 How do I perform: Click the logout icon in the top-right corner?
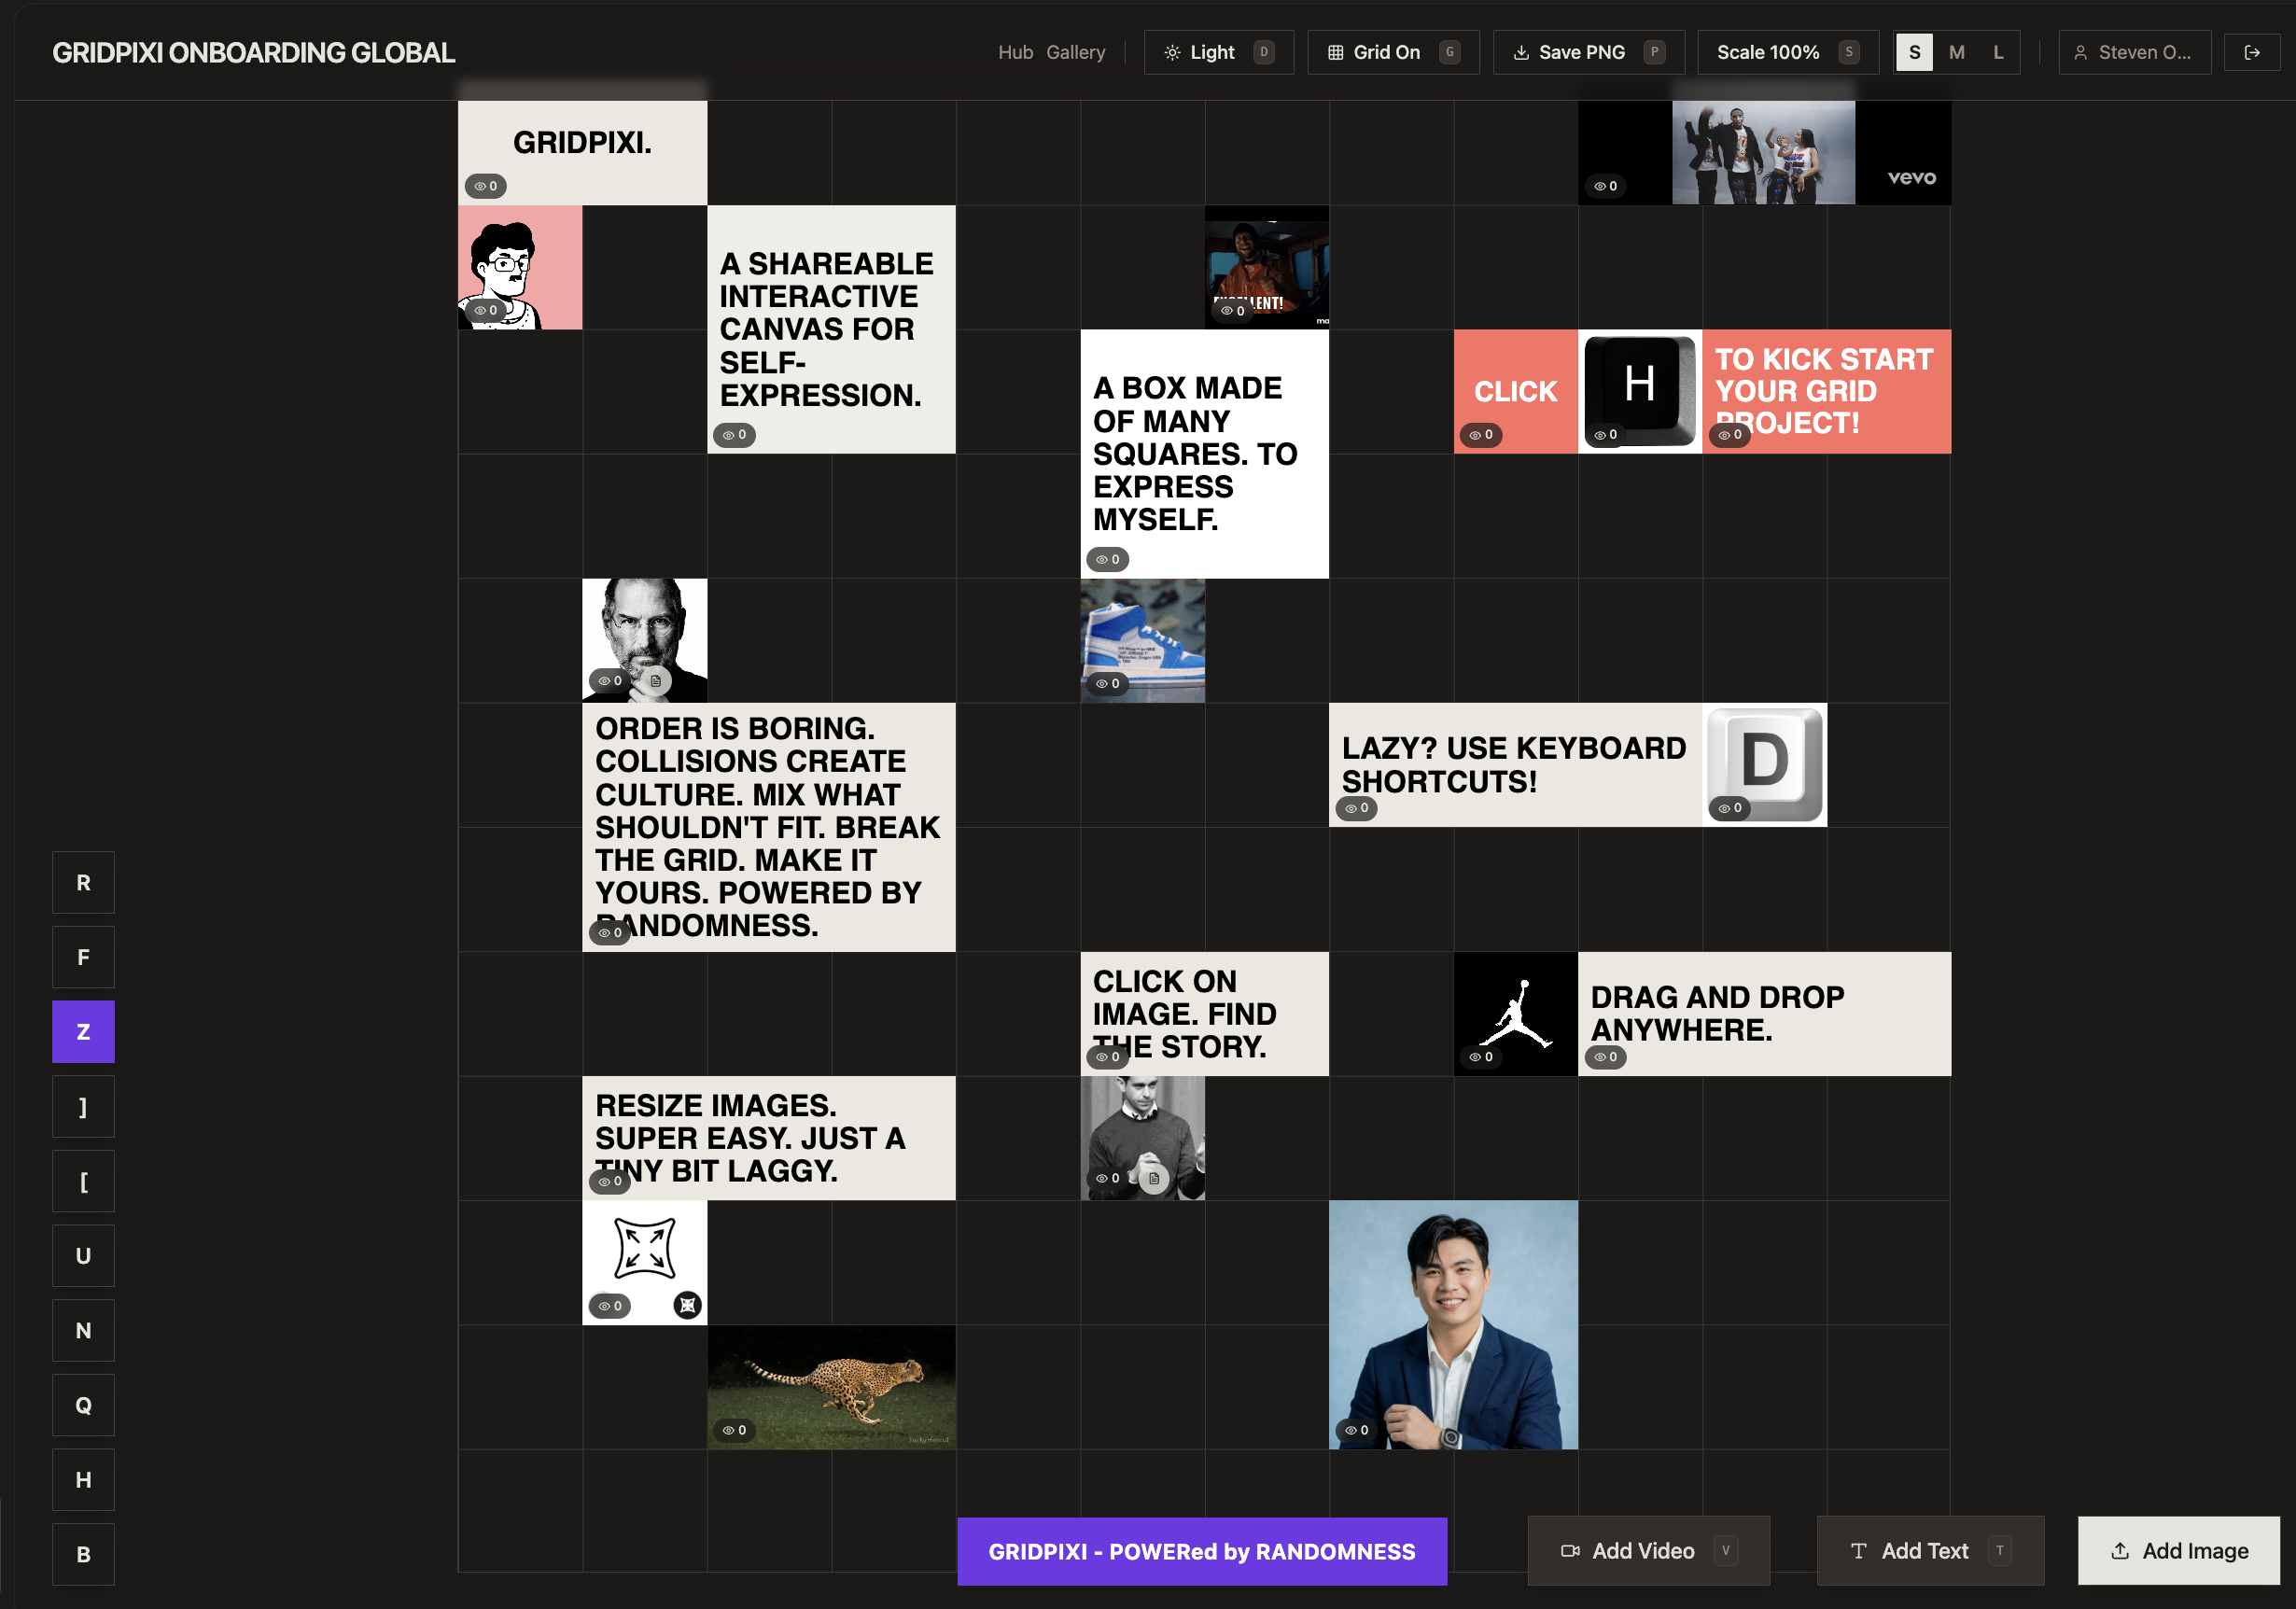[x=2253, y=52]
